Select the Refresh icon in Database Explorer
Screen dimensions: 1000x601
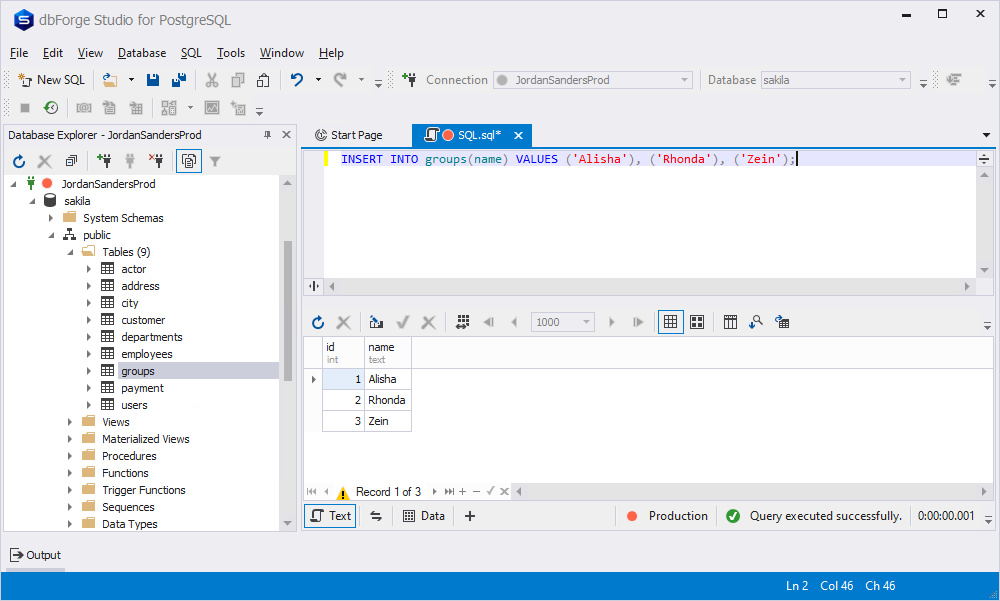pos(18,160)
